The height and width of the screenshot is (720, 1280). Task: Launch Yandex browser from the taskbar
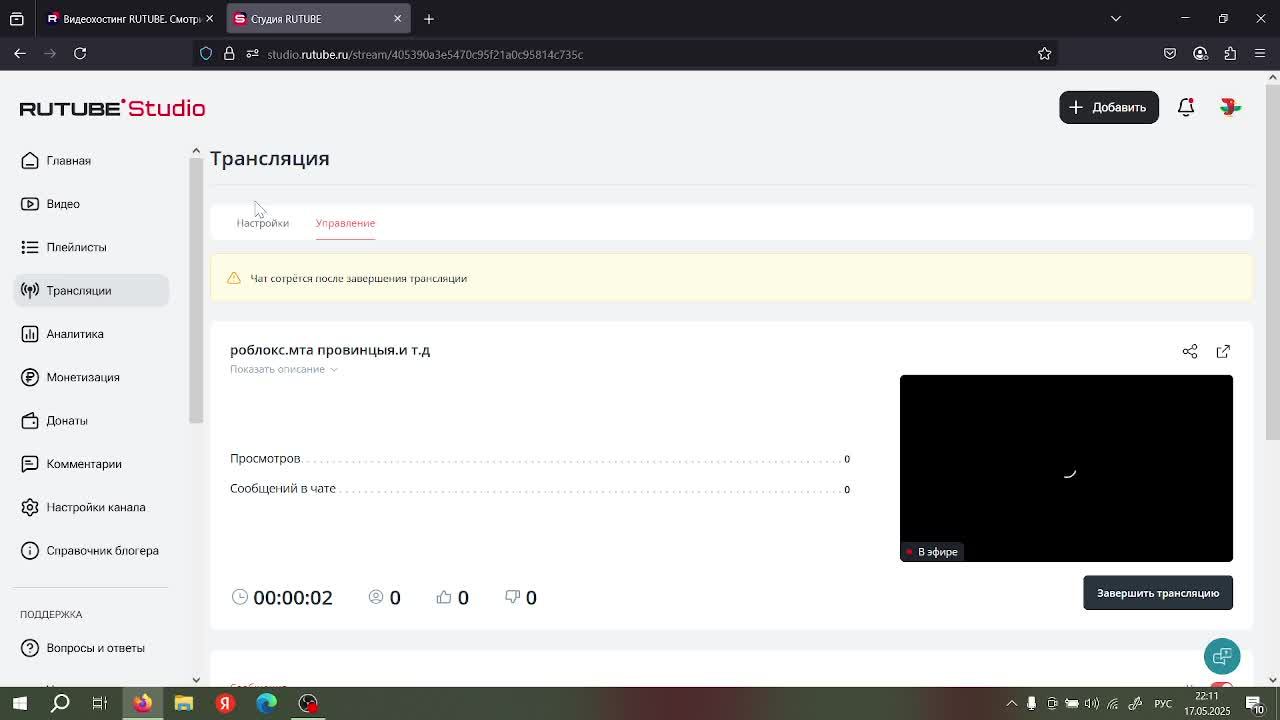(x=225, y=704)
